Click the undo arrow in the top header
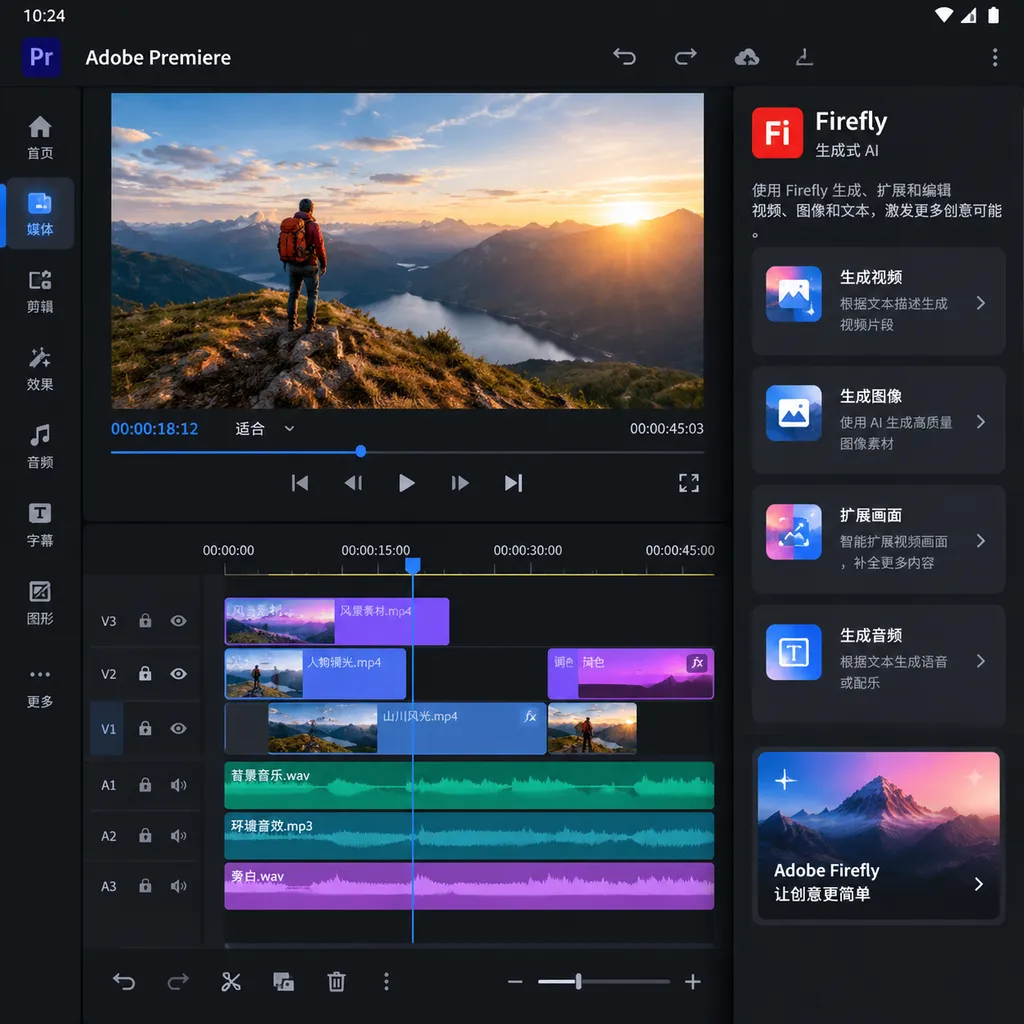The height and width of the screenshot is (1024, 1024). tap(624, 57)
